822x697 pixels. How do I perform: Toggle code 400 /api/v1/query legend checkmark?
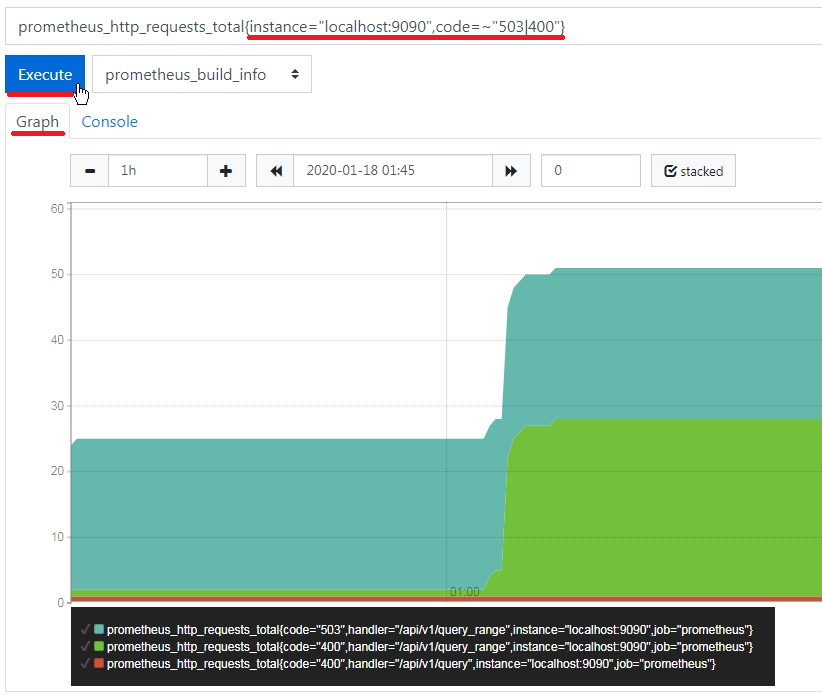85,663
